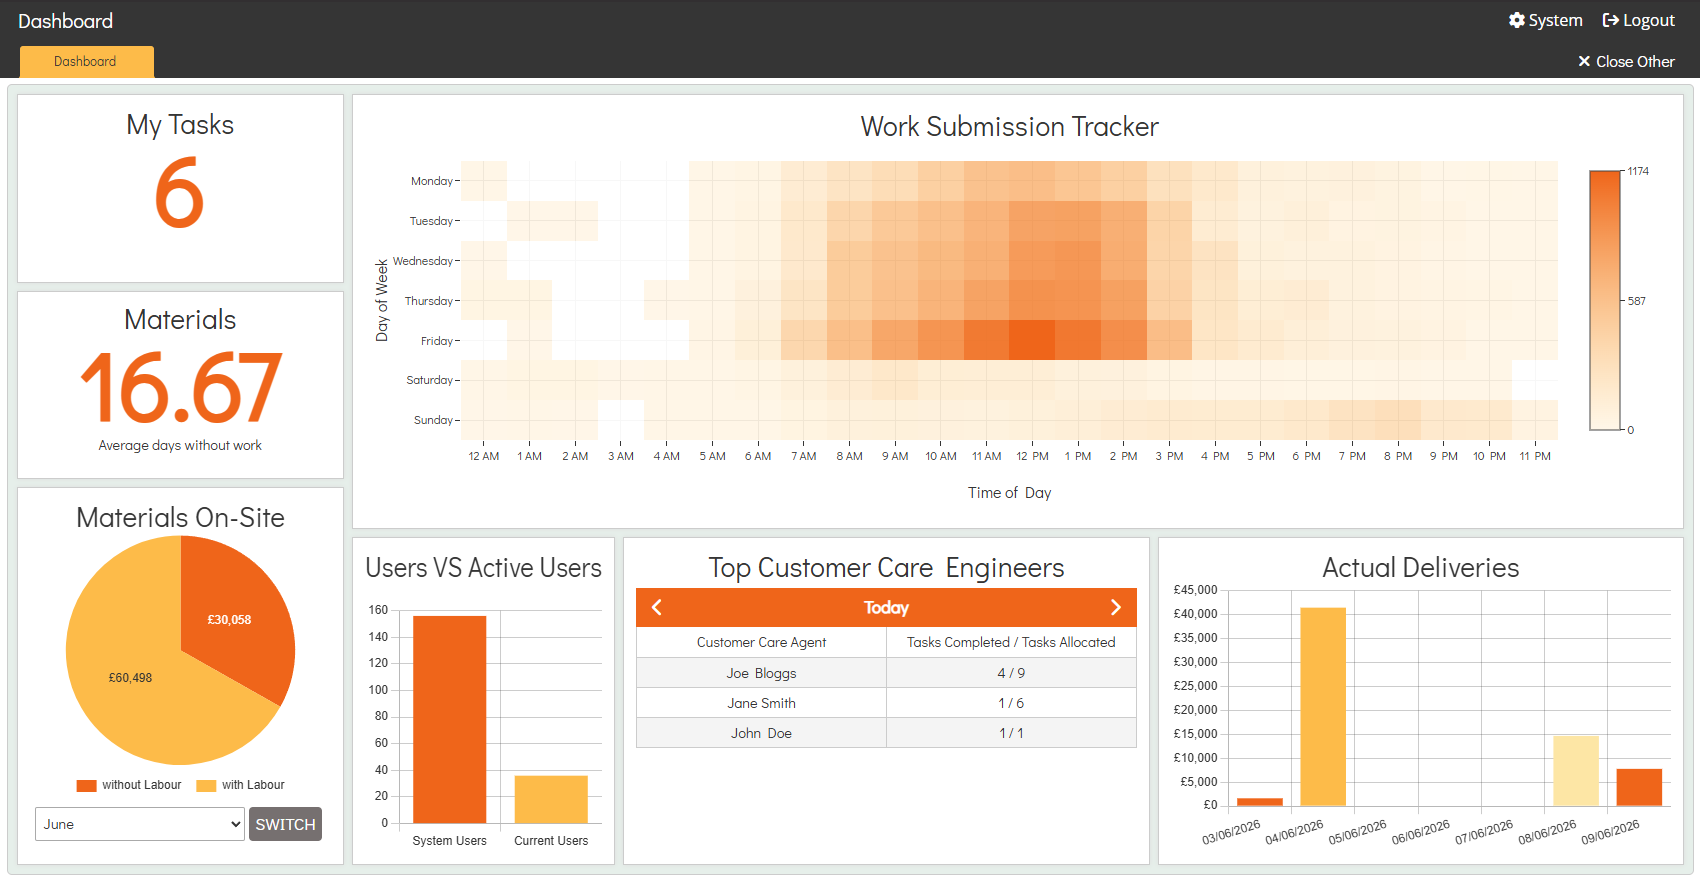Click the Current Users bar

tap(551, 799)
